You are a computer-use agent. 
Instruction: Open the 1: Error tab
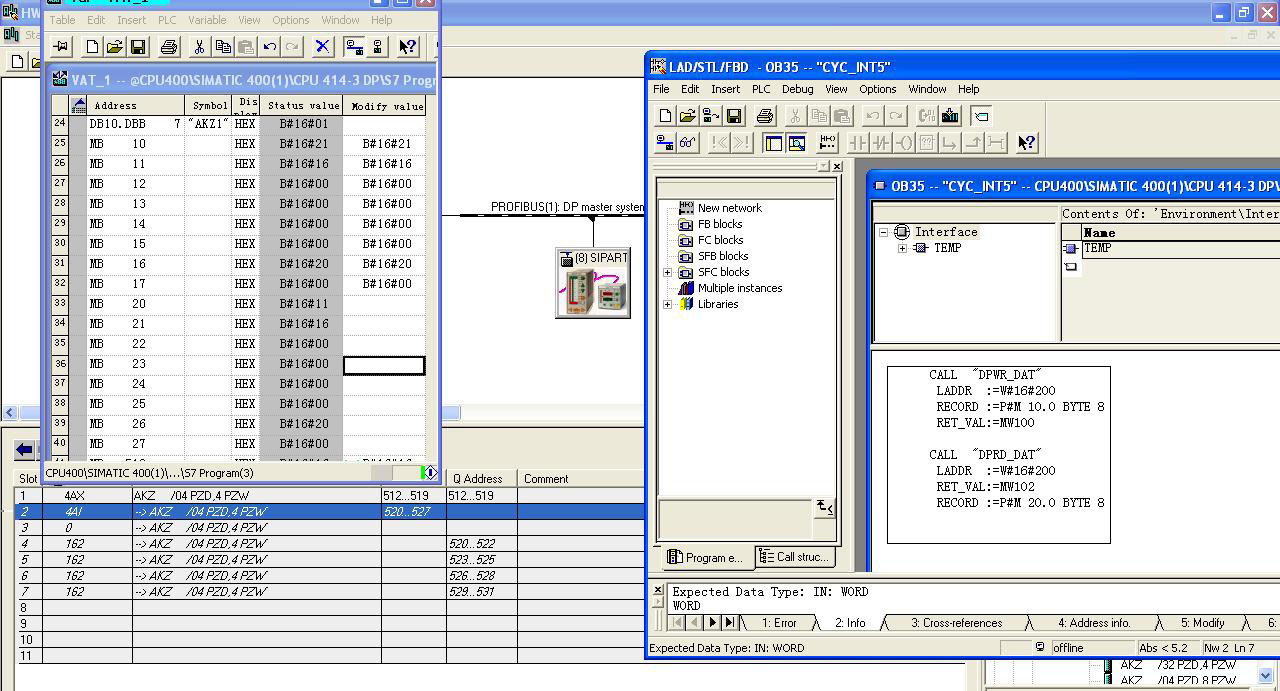tap(779, 622)
